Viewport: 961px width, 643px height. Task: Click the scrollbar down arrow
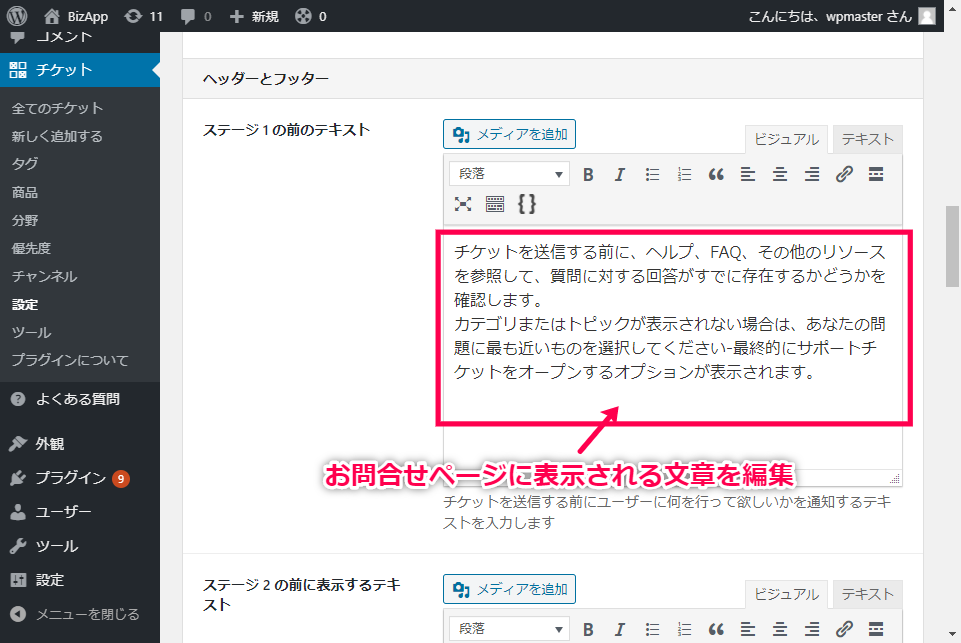click(952, 634)
